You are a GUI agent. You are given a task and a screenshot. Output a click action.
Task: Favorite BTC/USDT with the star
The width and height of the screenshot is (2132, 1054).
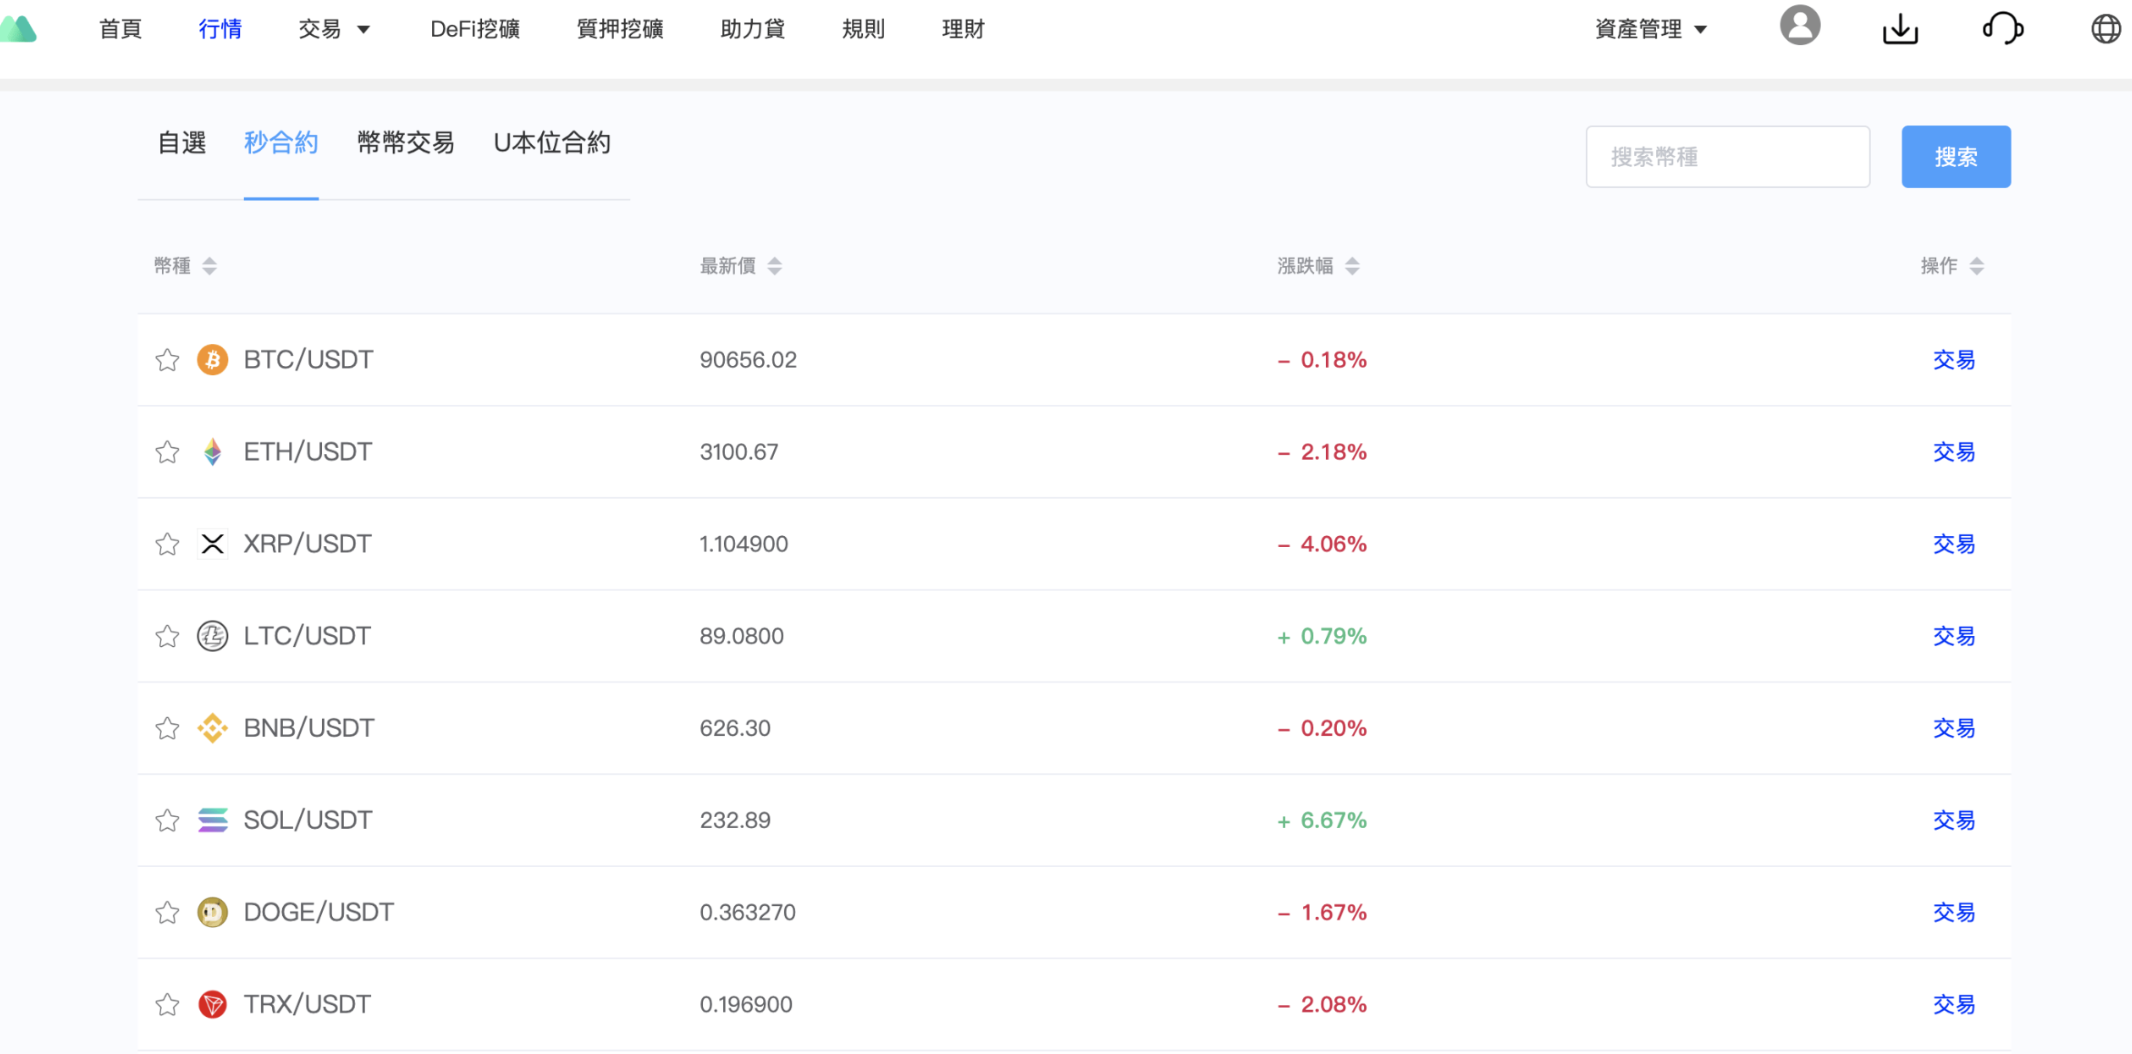point(167,360)
